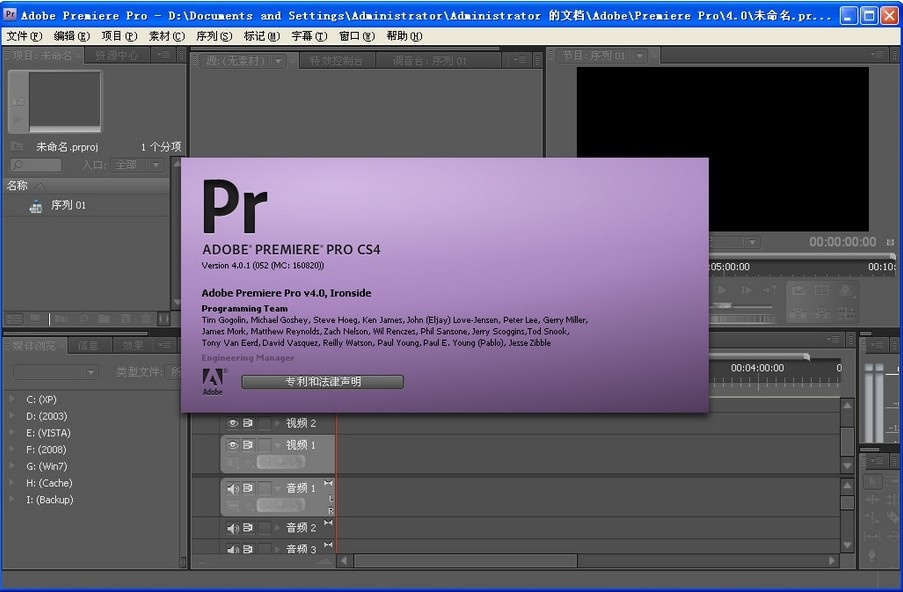The width and height of the screenshot is (903, 592).
Task: Click the project panel trash icon
Action: (147, 318)
